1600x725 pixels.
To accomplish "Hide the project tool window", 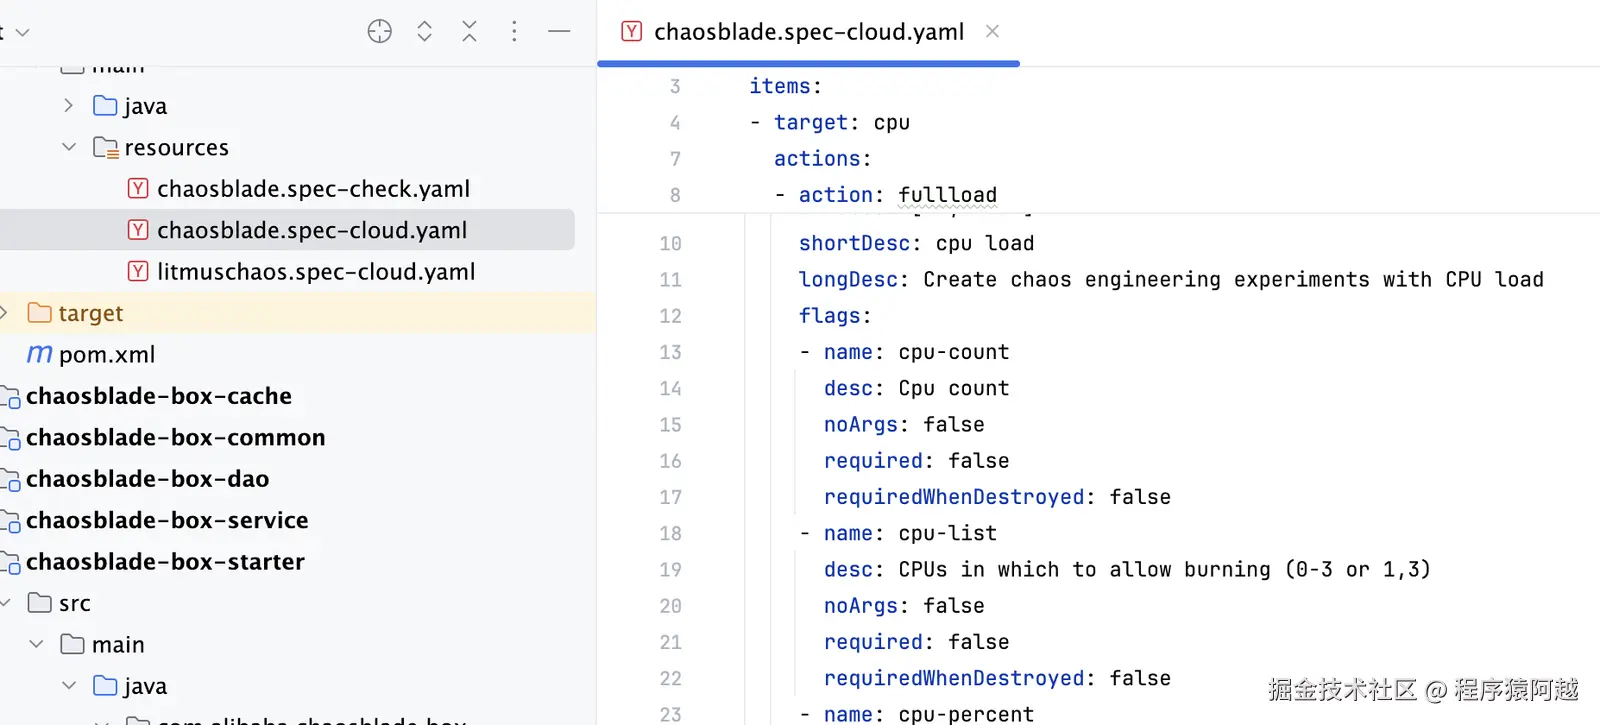I will tap(559, 31).
